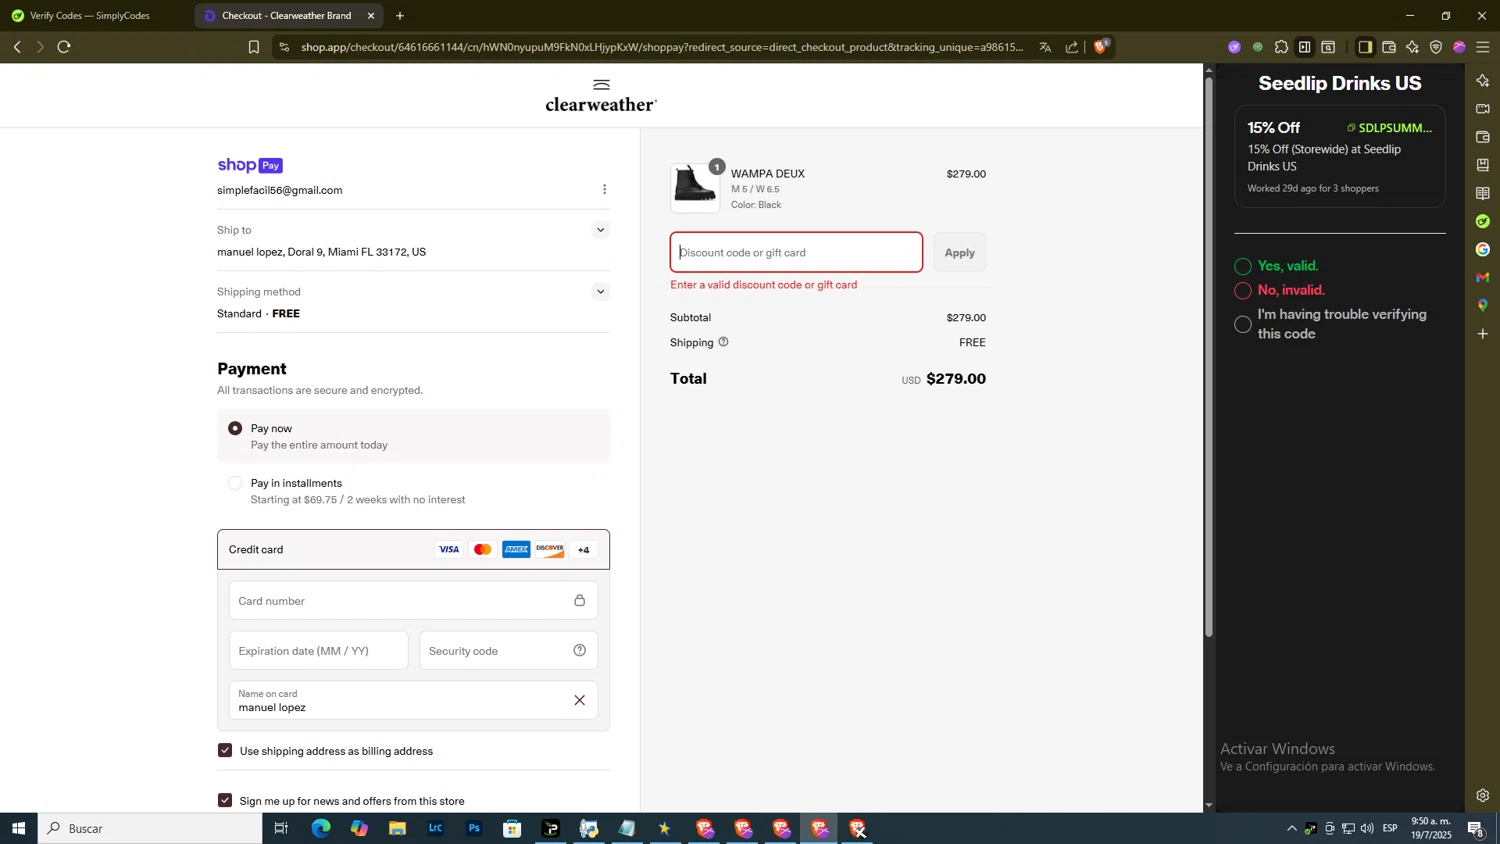Click the Windows taskbar Buscar search box
The height and width of the screenshot is (844, 1500).
(x=150, y=829)
